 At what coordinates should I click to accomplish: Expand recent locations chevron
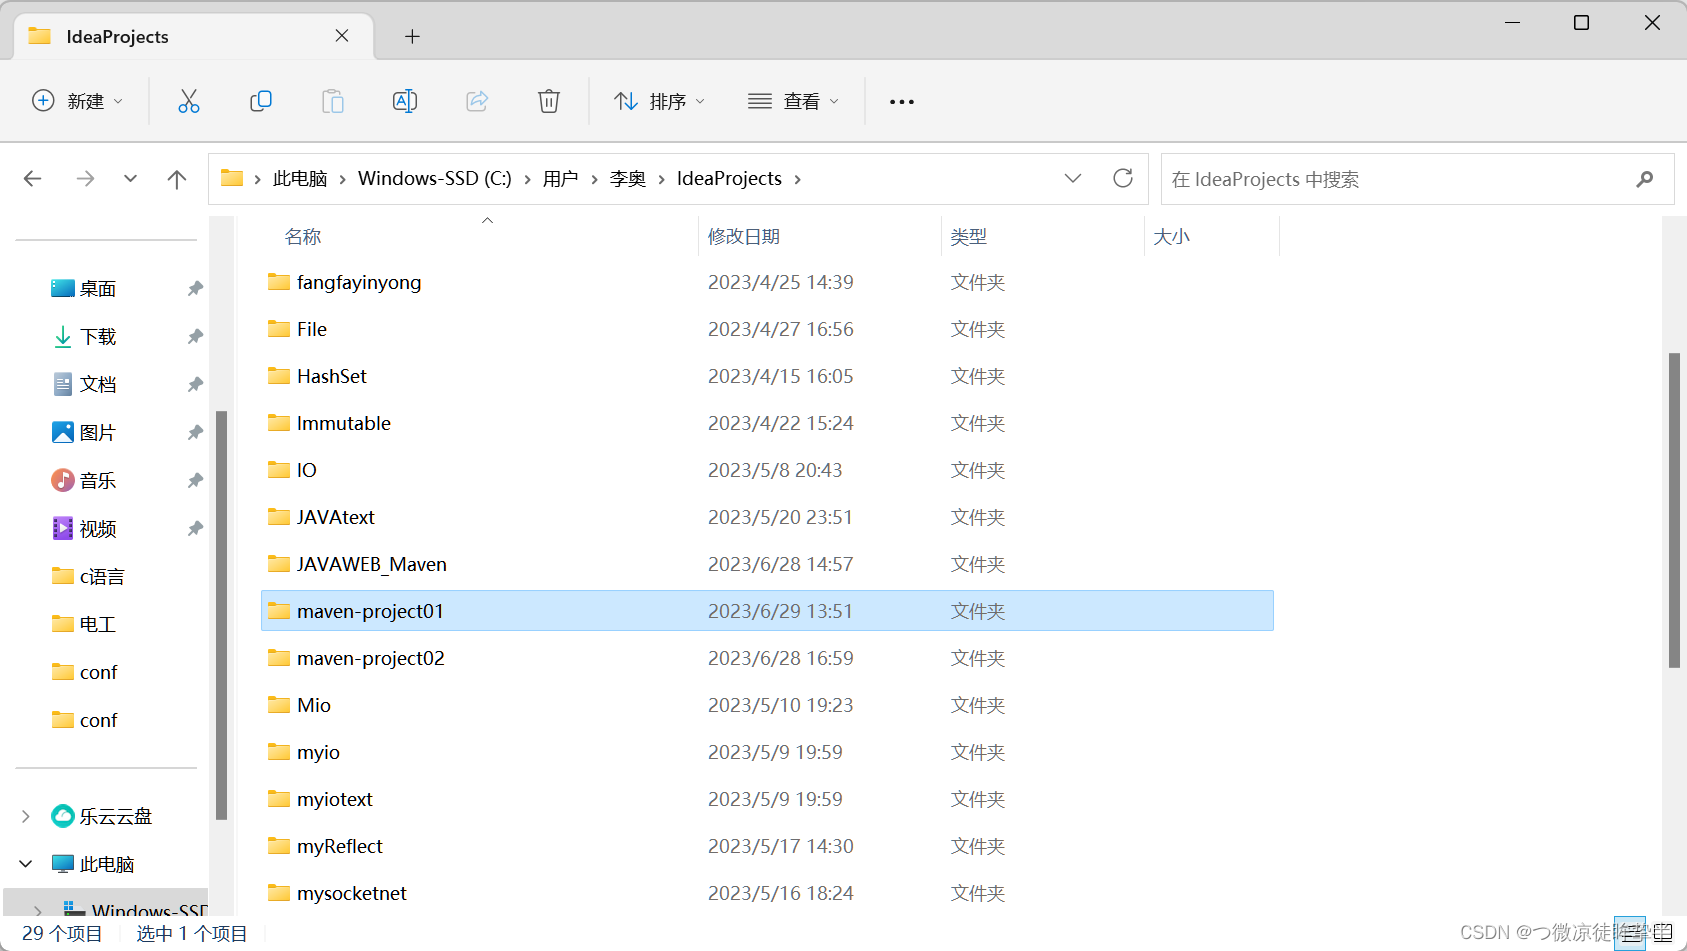tap(130, 179)
